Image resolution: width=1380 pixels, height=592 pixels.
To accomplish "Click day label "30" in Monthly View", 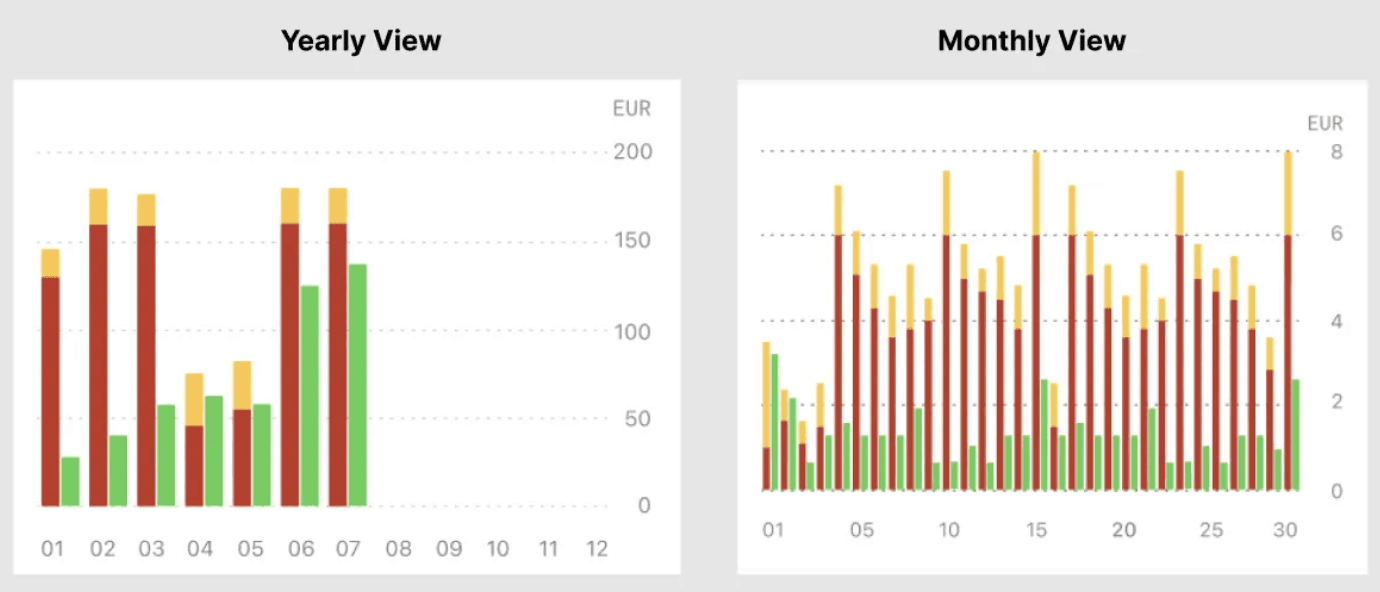I will click(1285, 530).
